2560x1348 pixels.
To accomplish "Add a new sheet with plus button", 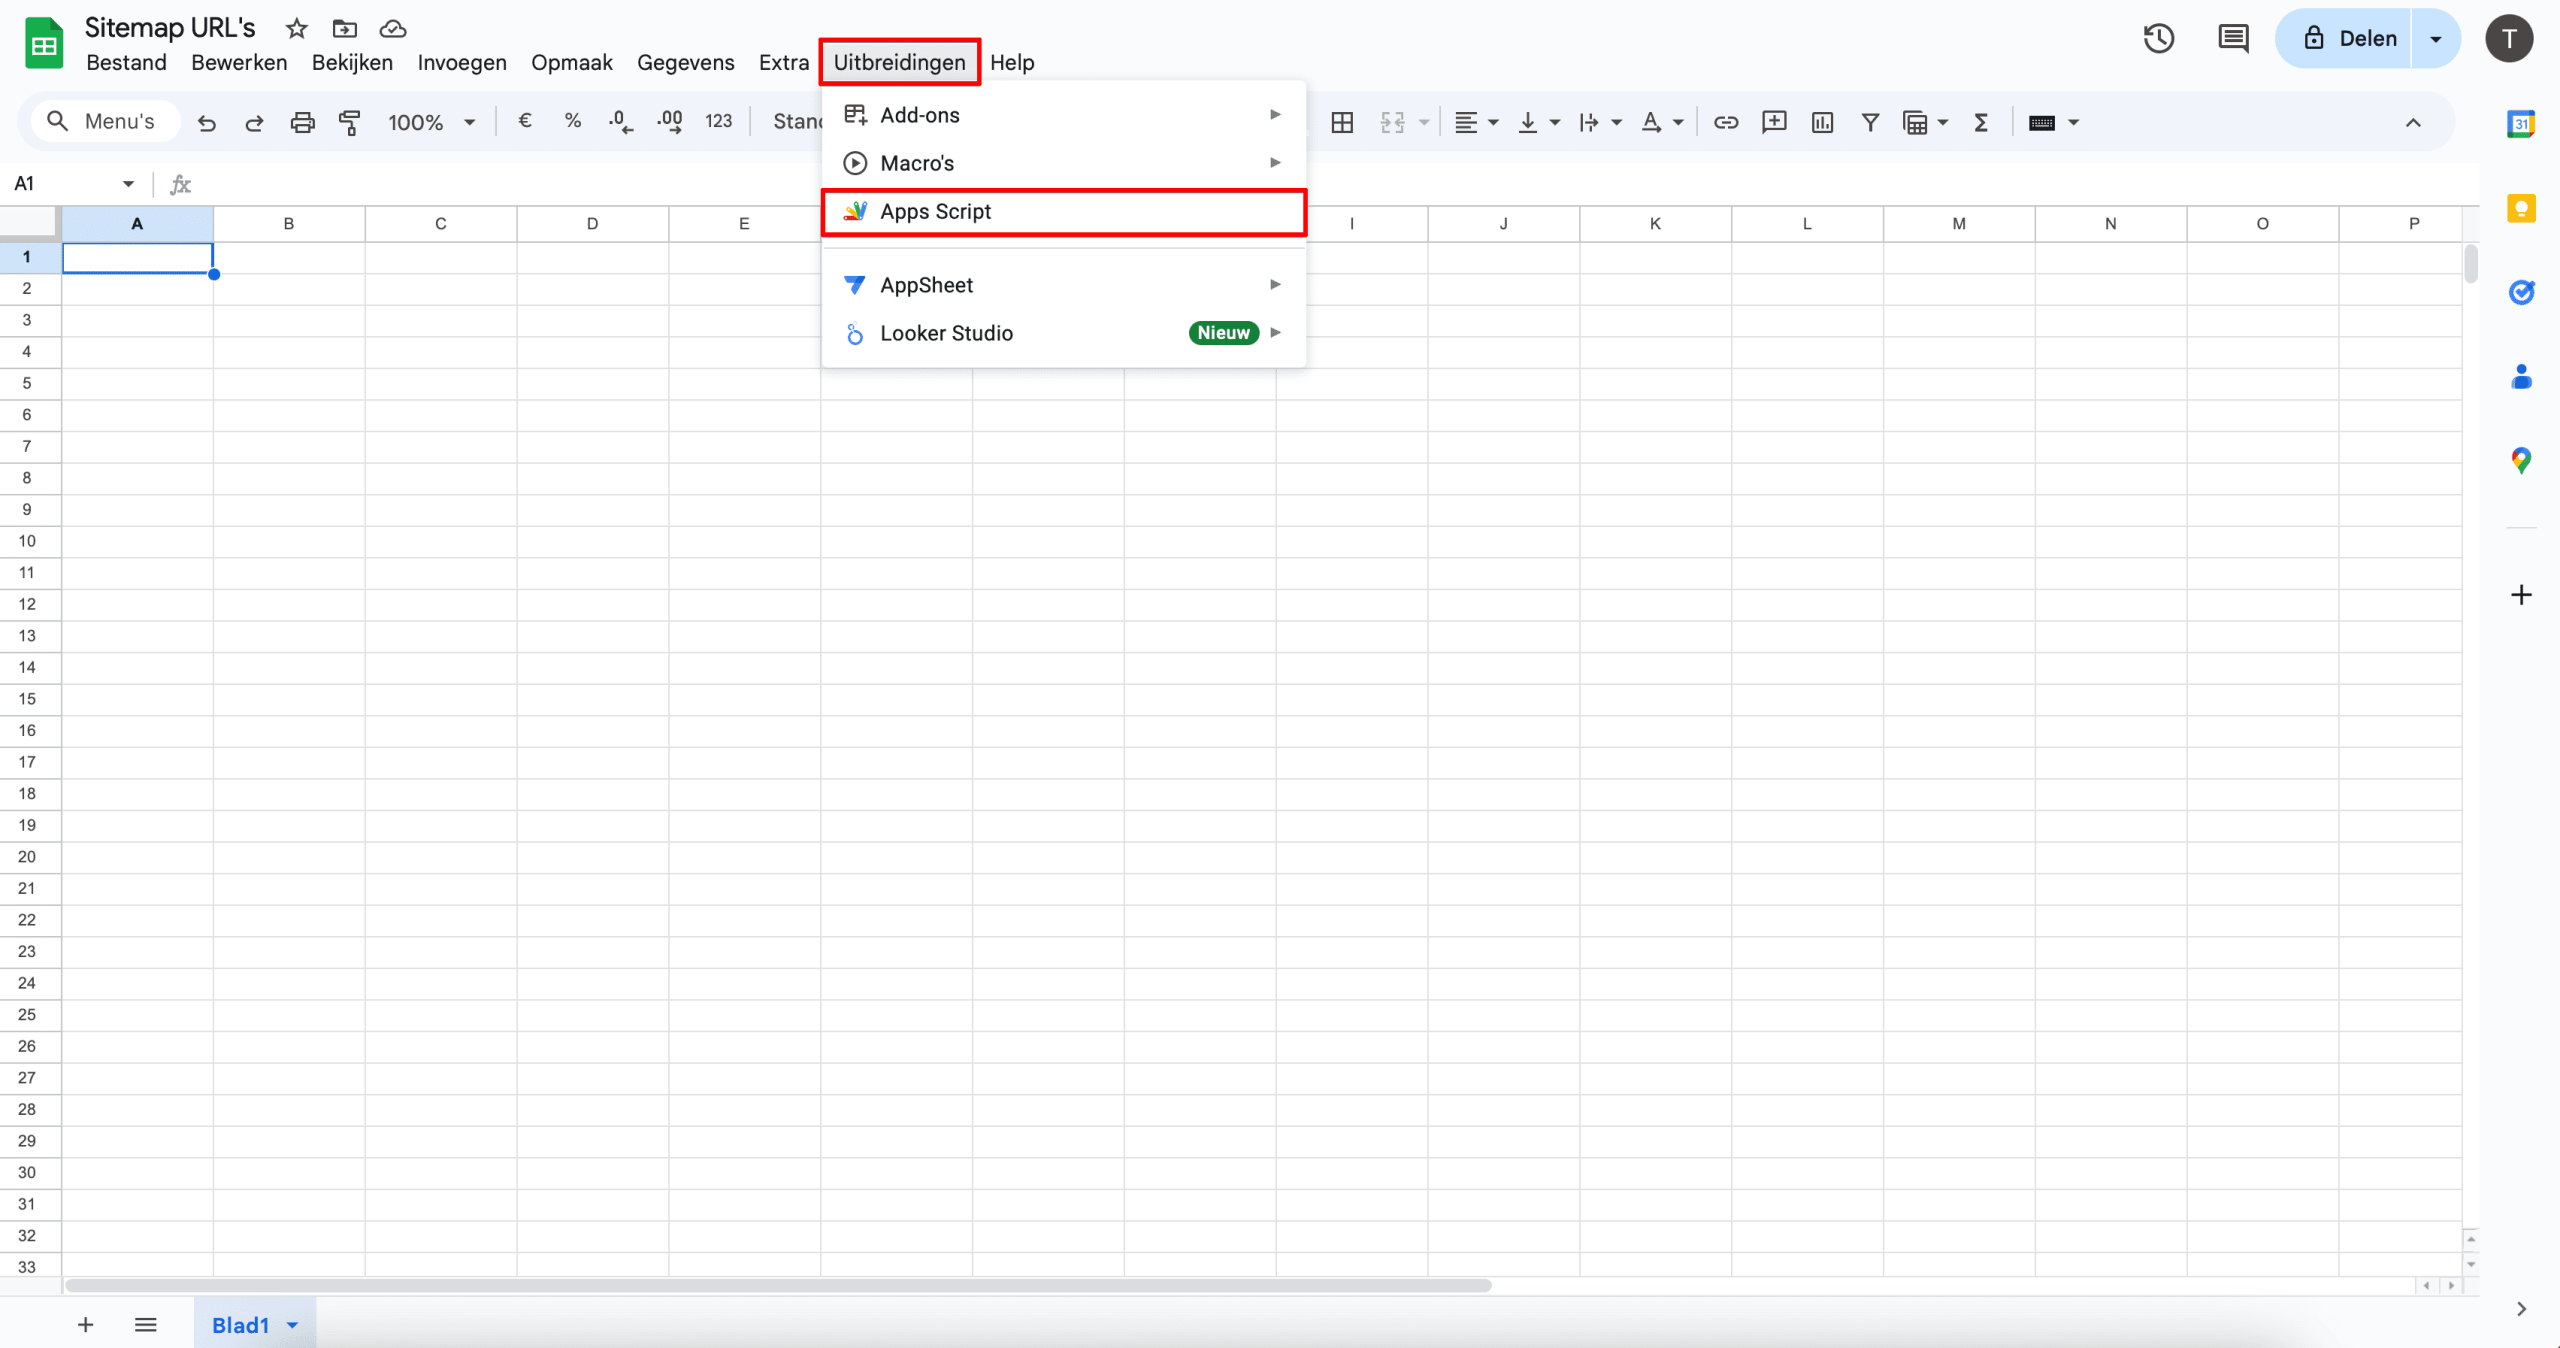I will tap(86, 1325).
